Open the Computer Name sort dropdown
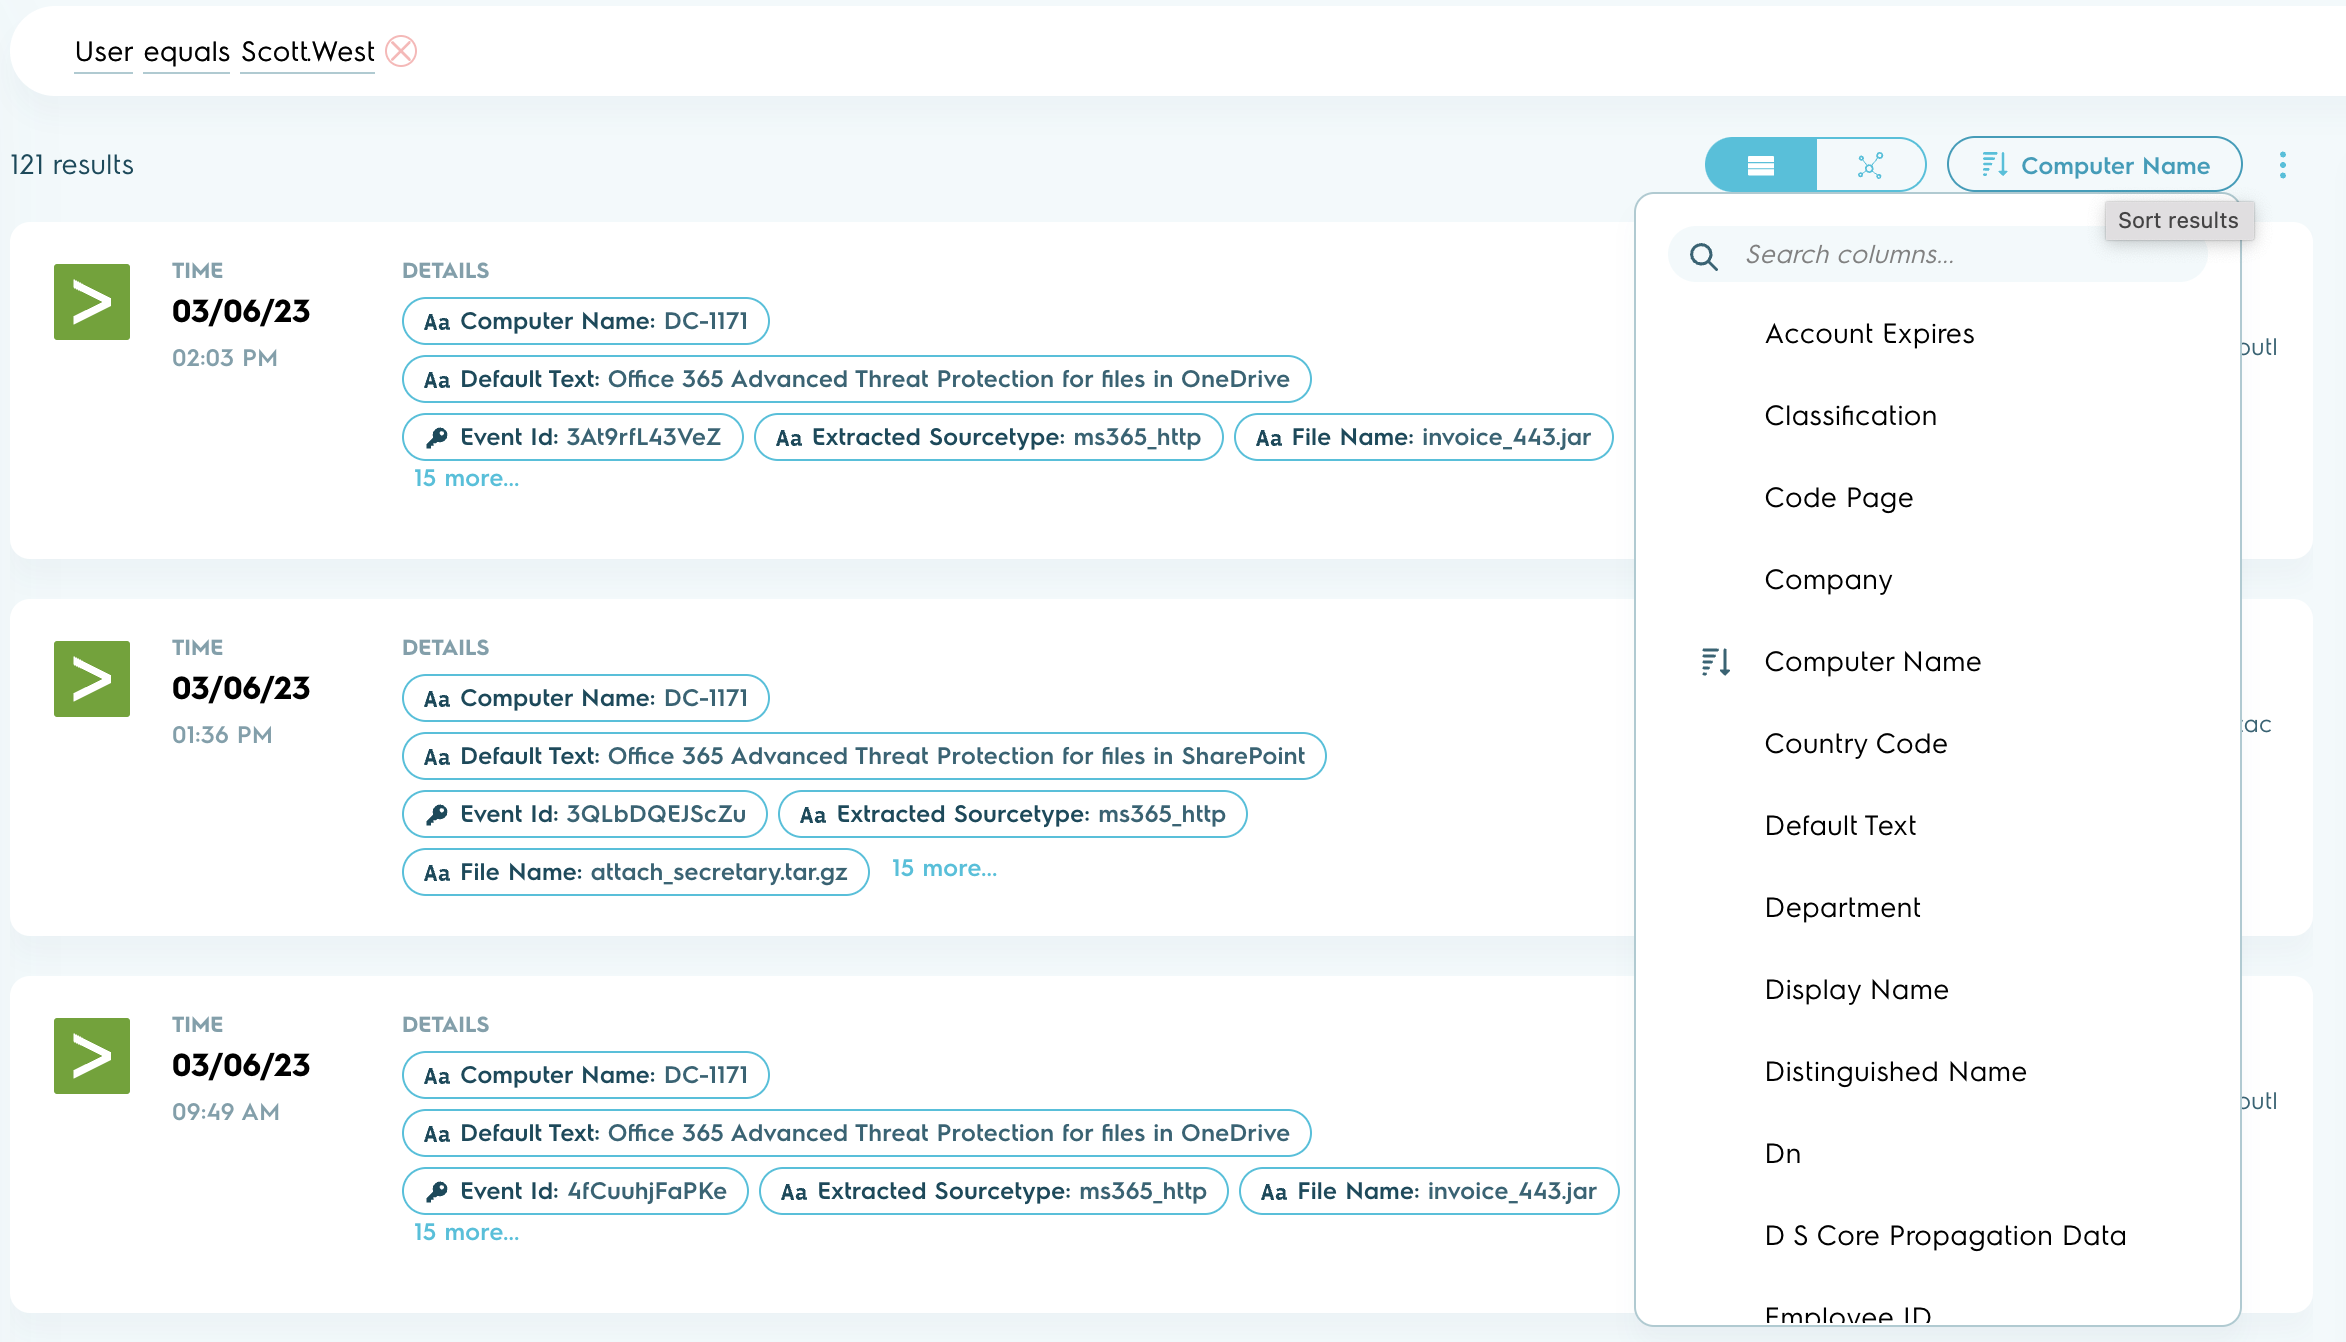This screenshot has width=2346, height=1342. click(2094, 165)
